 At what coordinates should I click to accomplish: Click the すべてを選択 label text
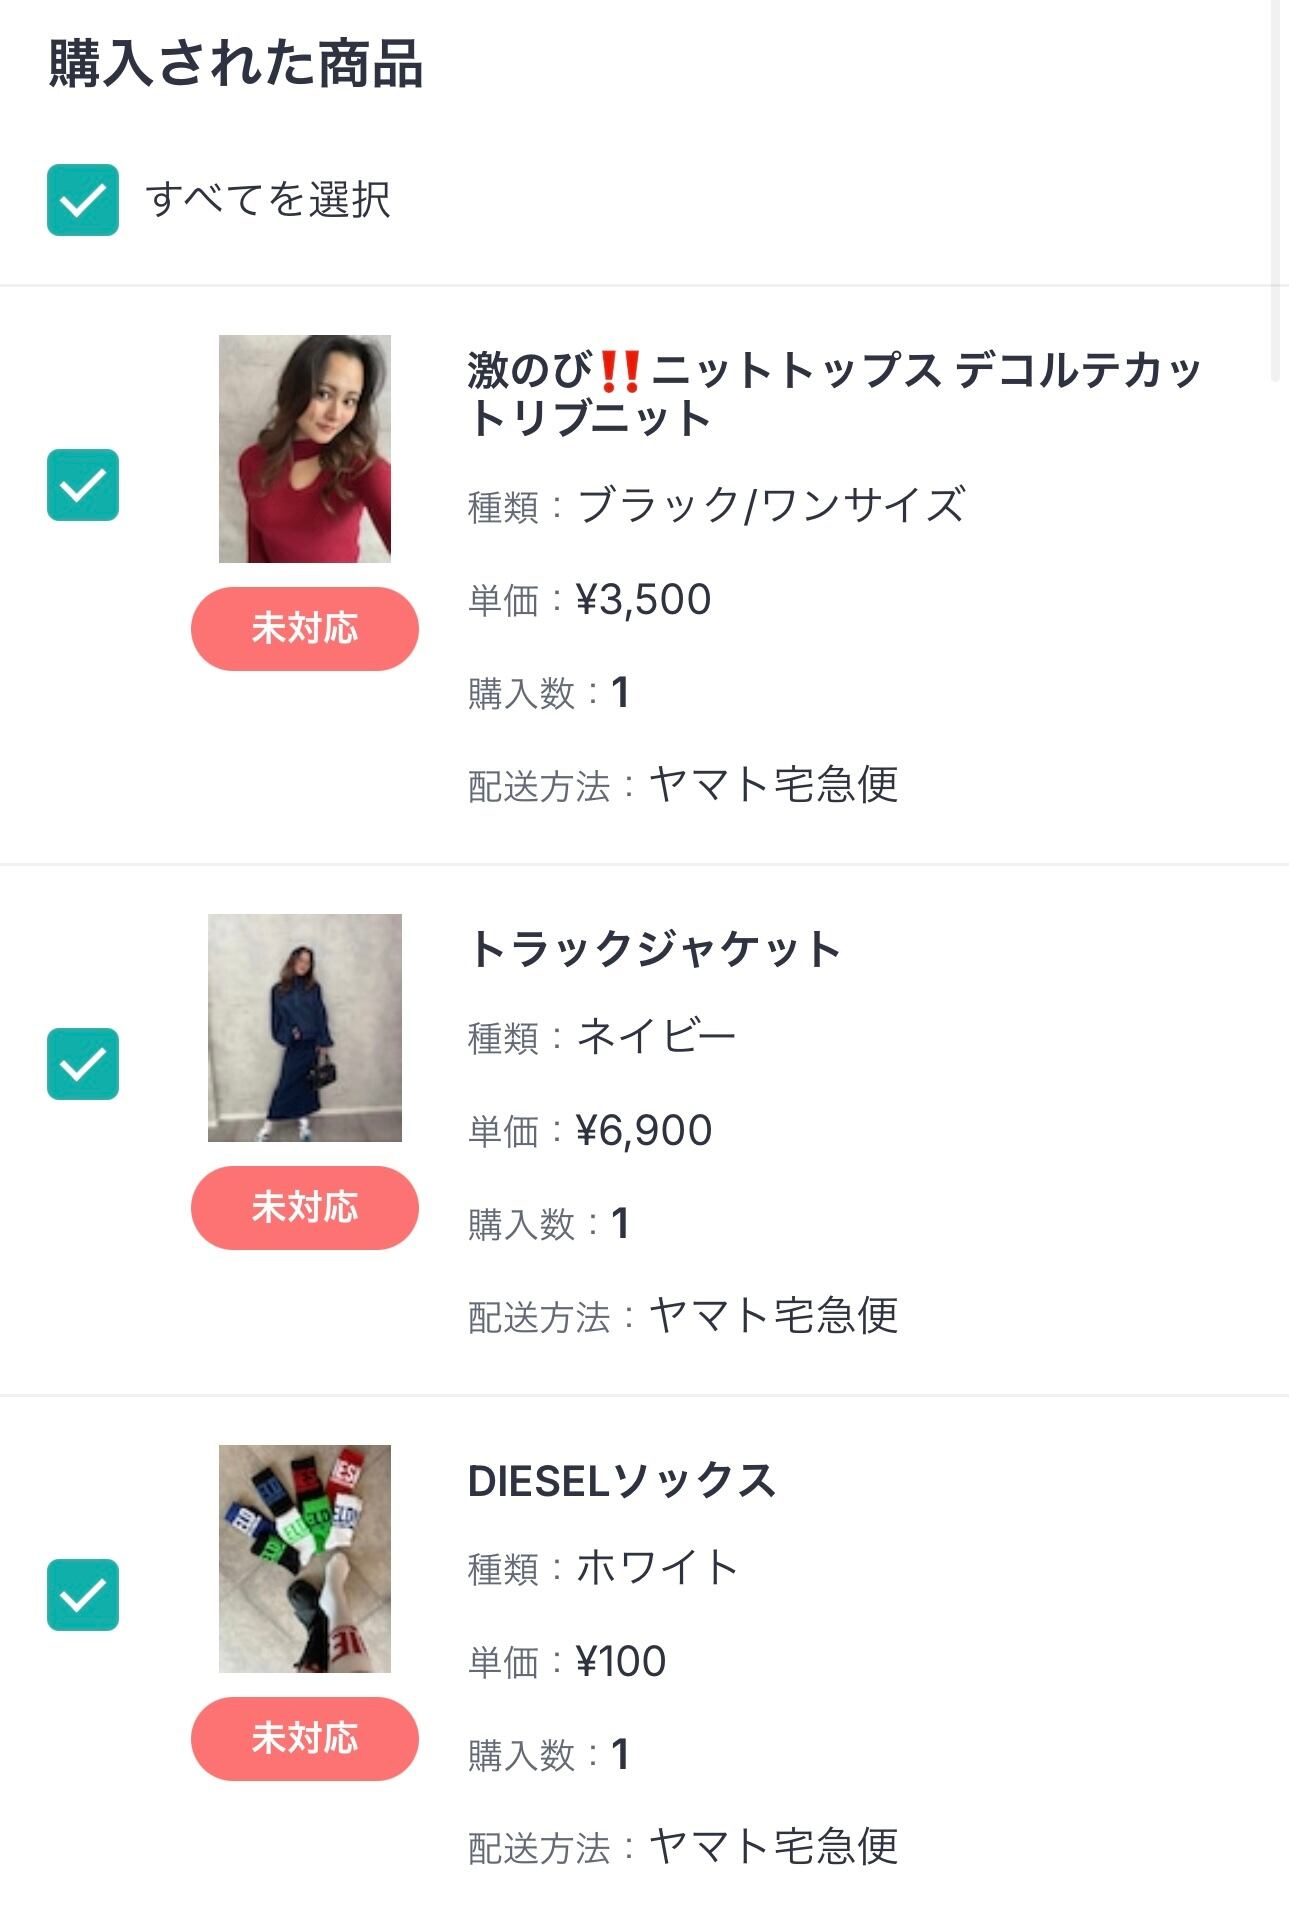click(268, 200)
